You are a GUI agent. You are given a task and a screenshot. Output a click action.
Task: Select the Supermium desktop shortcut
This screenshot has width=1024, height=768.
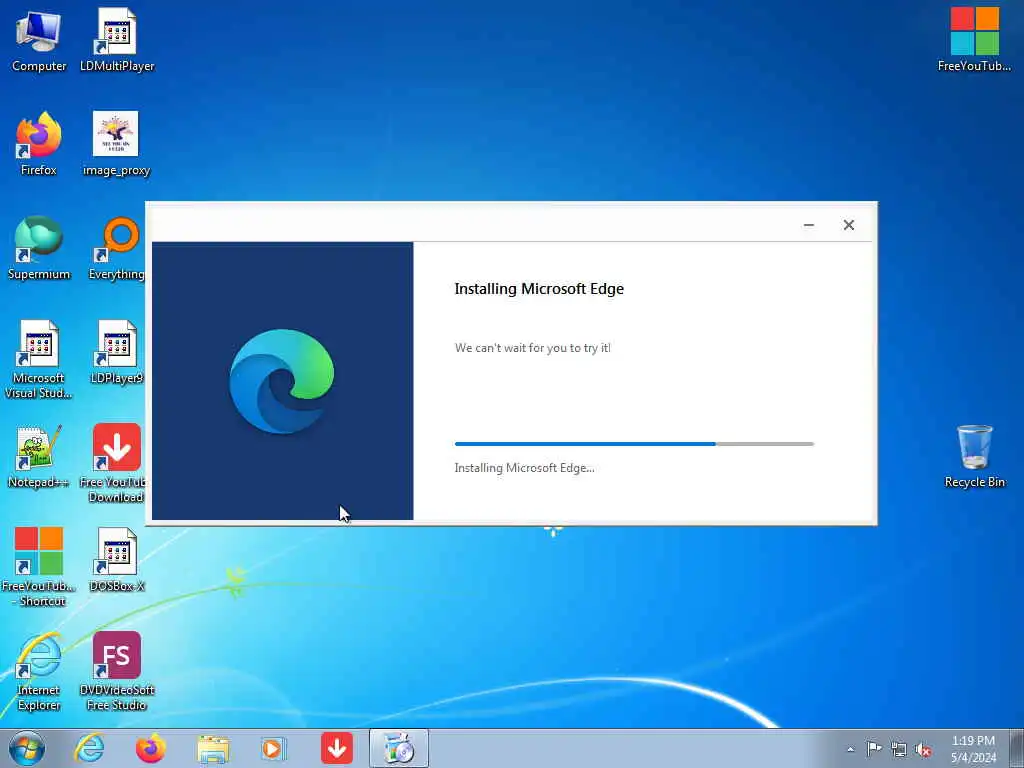(39, 248)
